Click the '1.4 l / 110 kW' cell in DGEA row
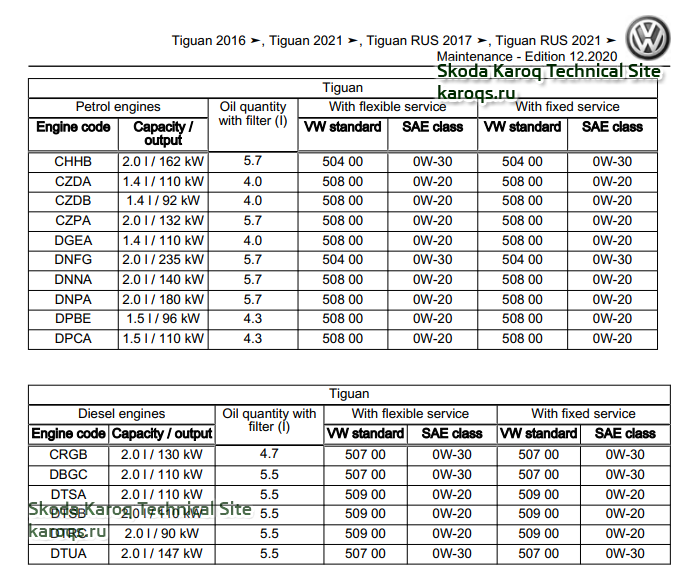 tap(163, 241)
